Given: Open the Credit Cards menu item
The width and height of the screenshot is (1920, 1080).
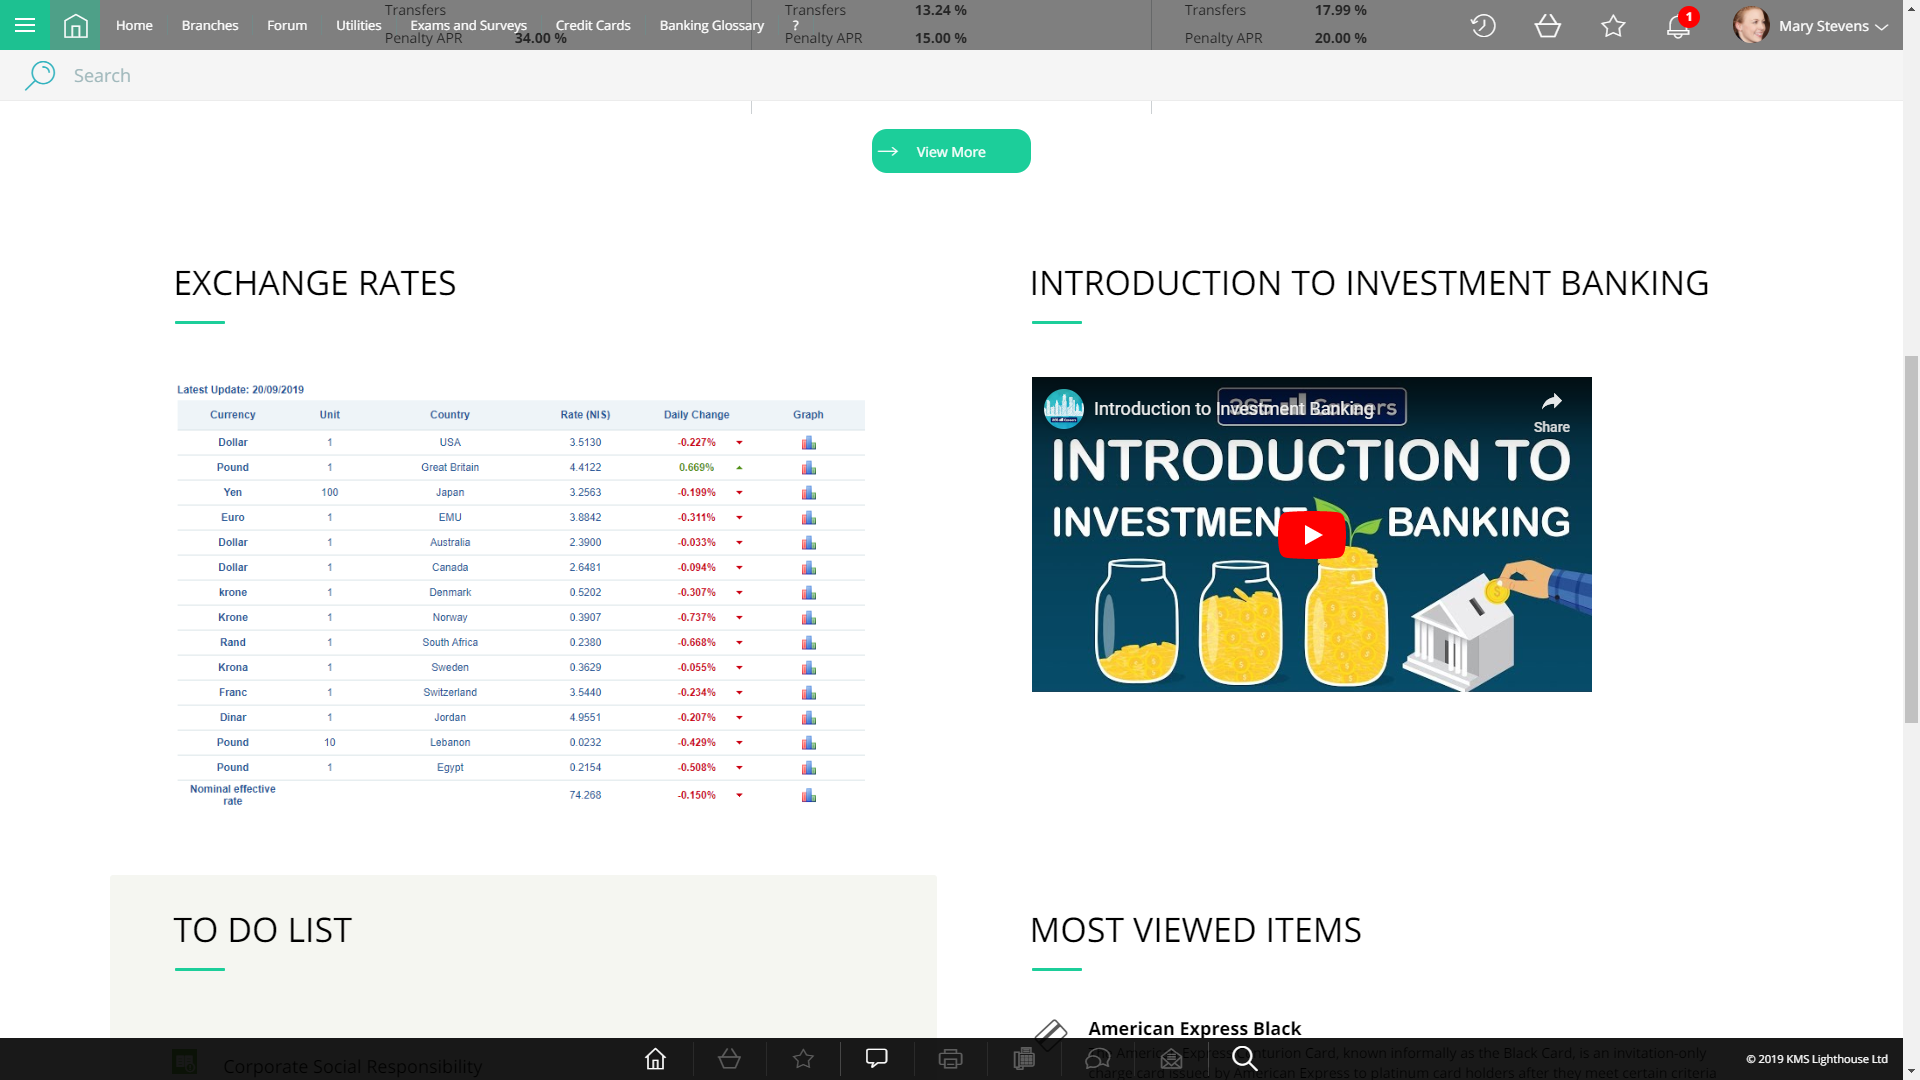Looking at the screenshot, I should (593, 25).
